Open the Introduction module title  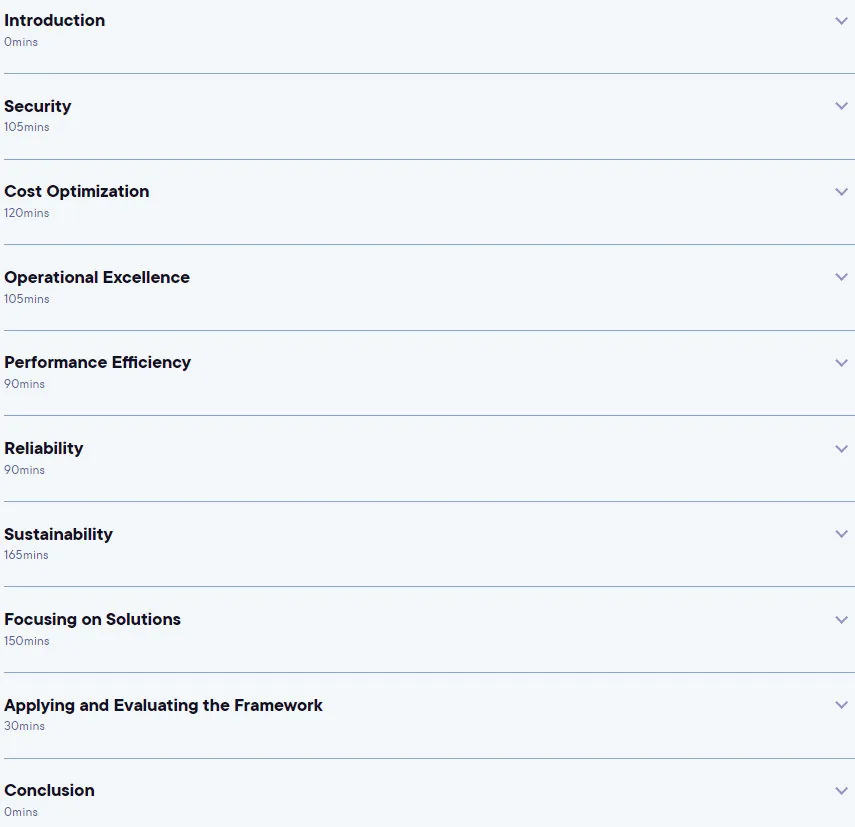(55, 20)
